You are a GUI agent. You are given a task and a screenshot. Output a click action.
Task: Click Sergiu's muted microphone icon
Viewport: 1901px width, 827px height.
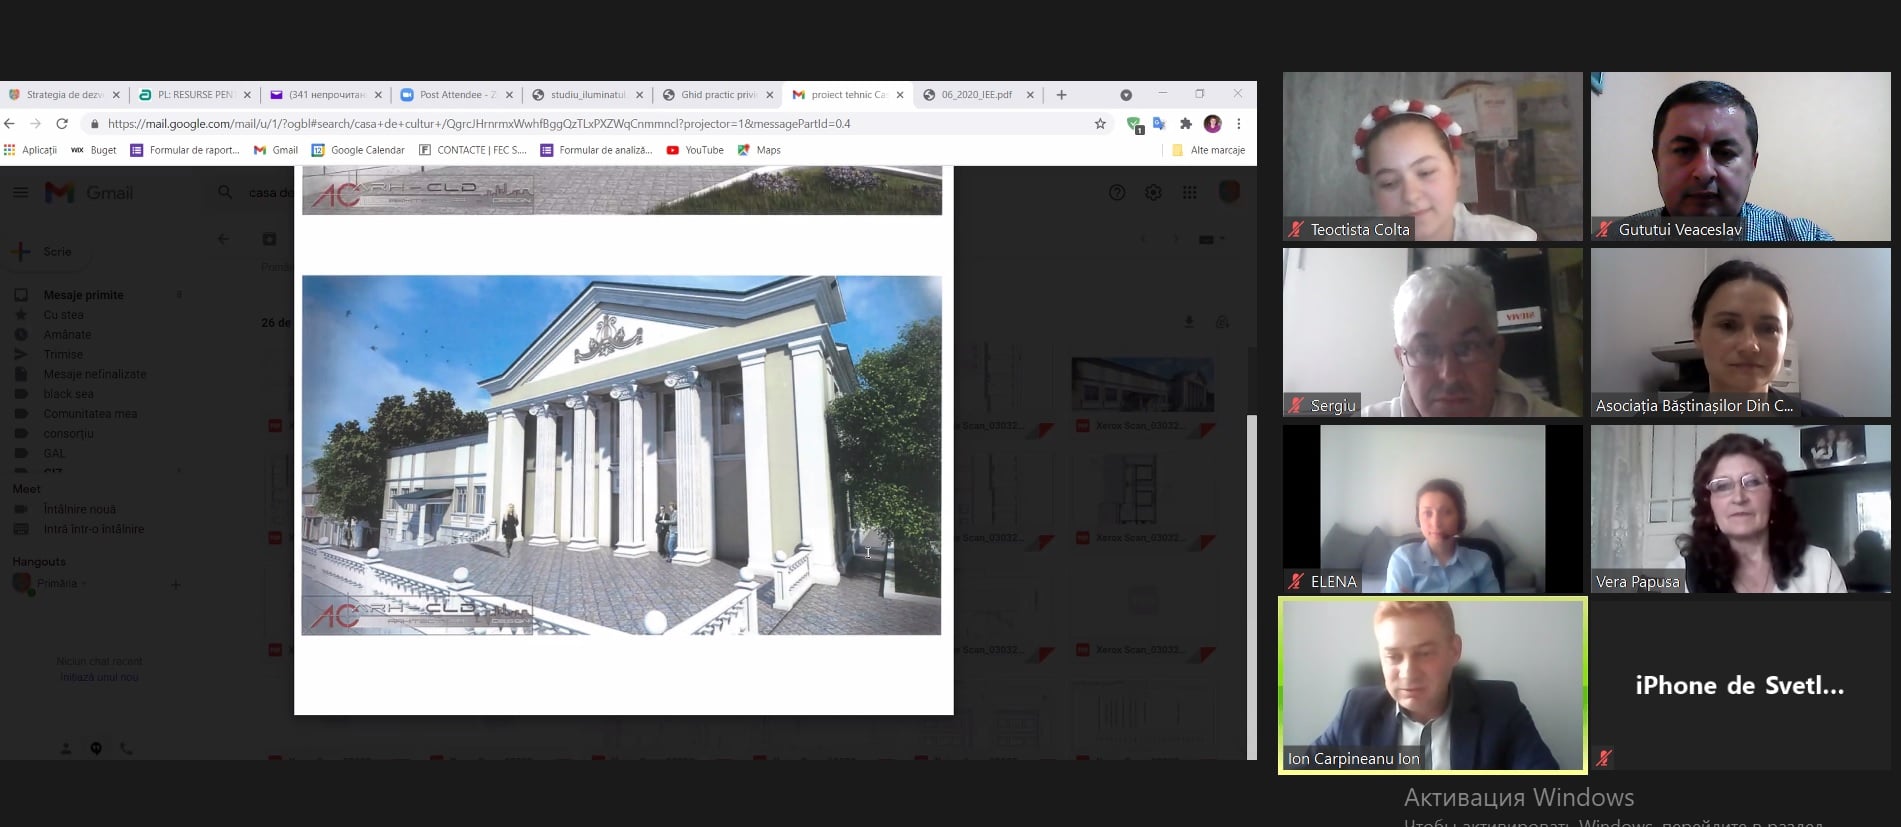(x=1296, y=406)
